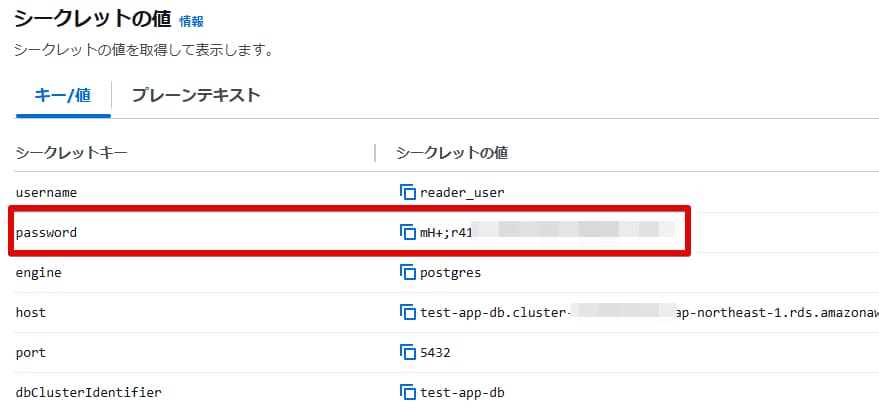The height and width of the screenshot is (412, 879).
Task: Open the 情報 info link
Action: (x=190, y=20)
